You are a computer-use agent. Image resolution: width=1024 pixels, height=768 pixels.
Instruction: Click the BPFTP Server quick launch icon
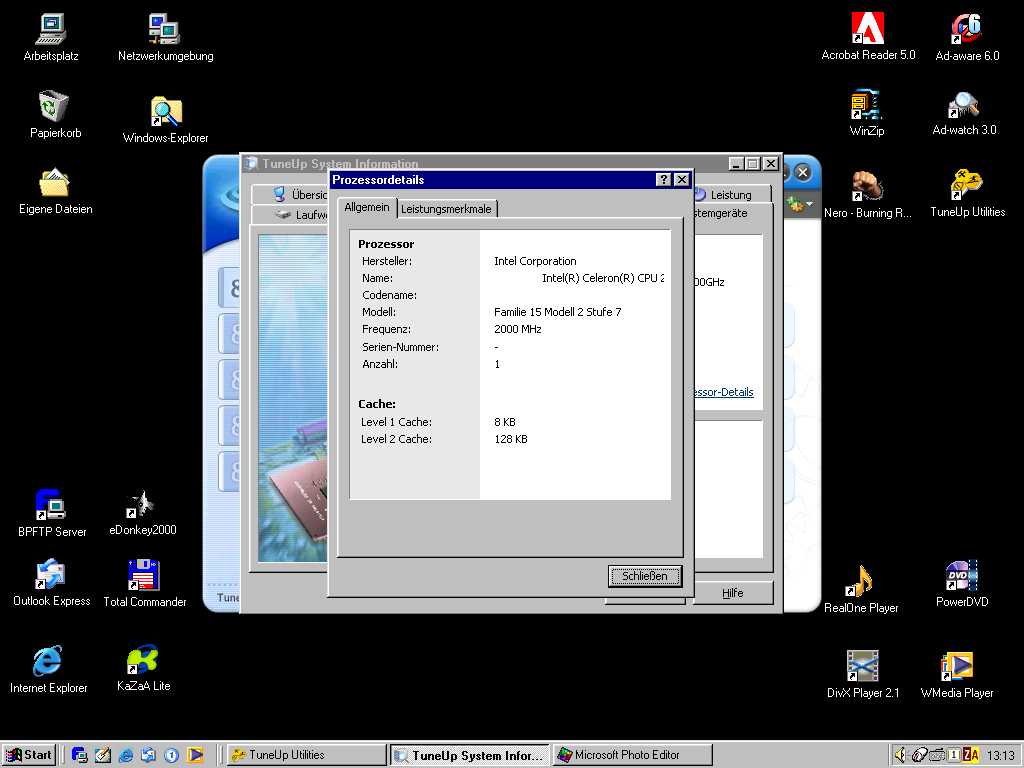[80, 755]
